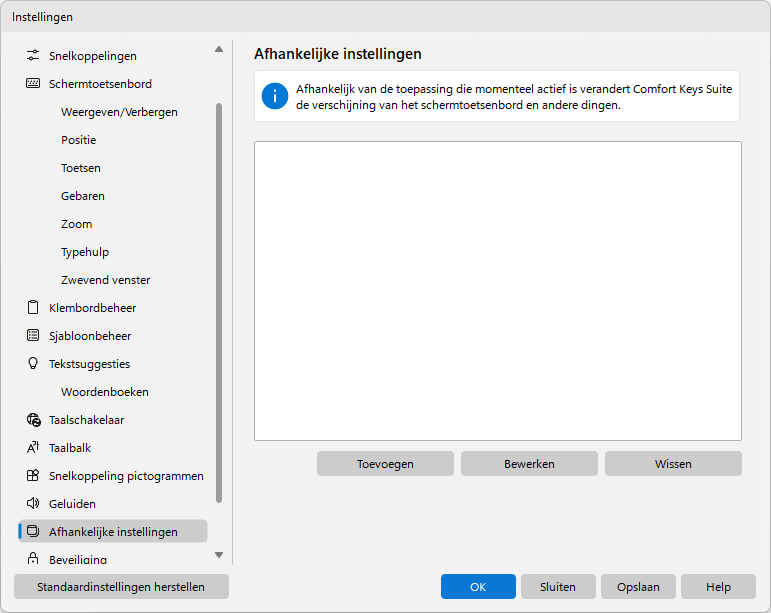This screenshot has height=613, width=771.
Task: Click the Klembordbeheer clipboard icon
Action: [33, 308]
